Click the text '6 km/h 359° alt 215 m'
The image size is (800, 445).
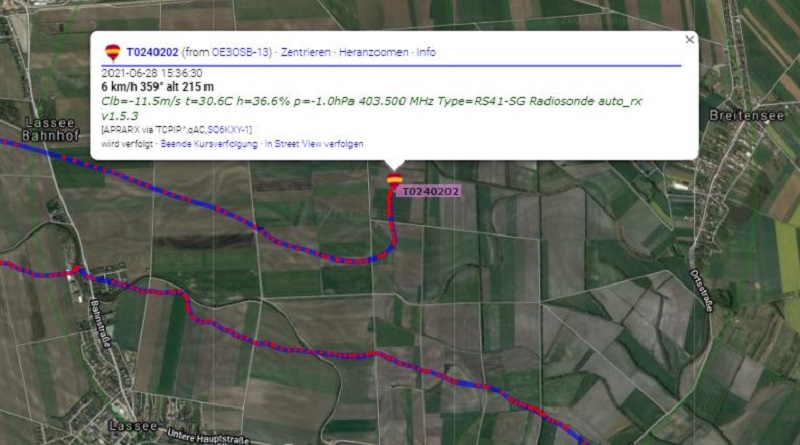(x=158, y=87)
